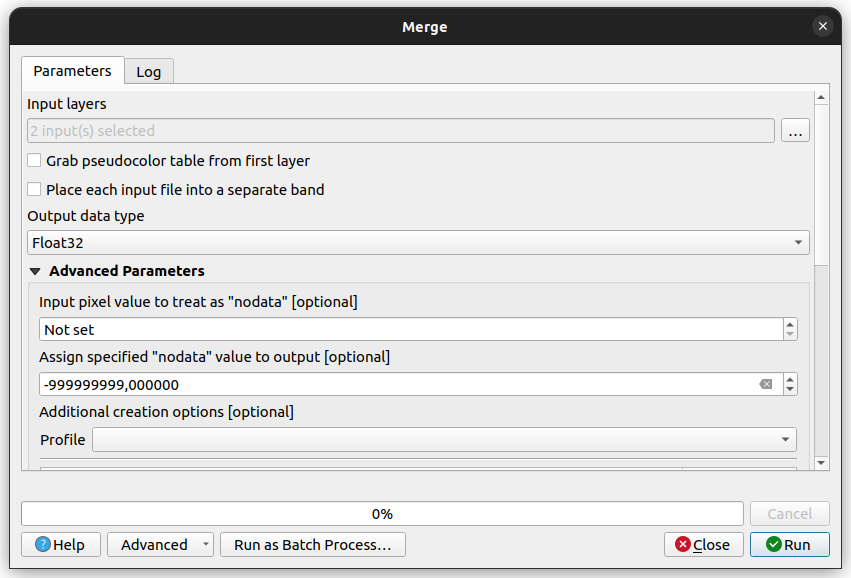Enable Grab pseudocolor table from first layer

point(34,161)
